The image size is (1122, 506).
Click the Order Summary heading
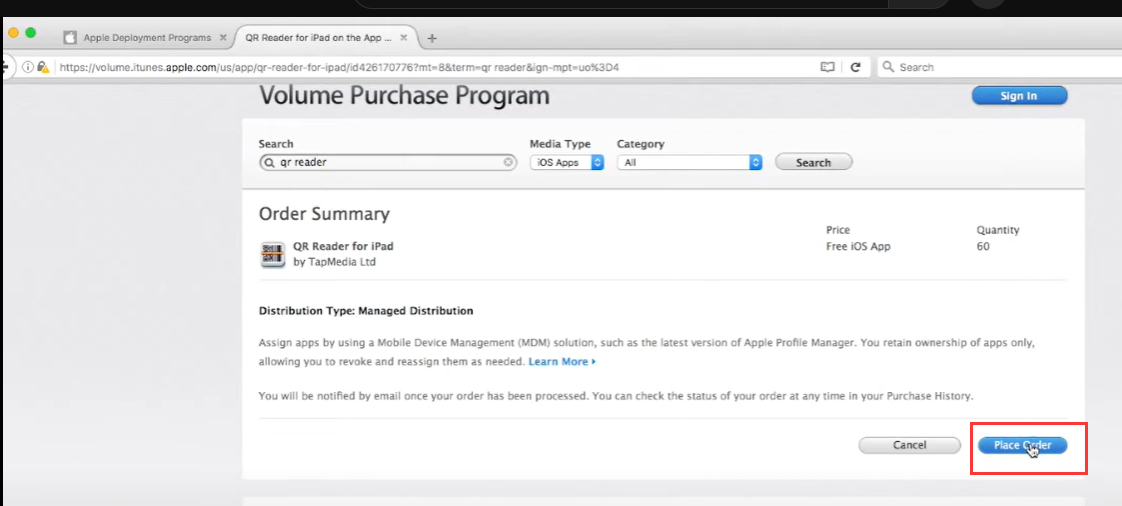(x=324, y=214)
